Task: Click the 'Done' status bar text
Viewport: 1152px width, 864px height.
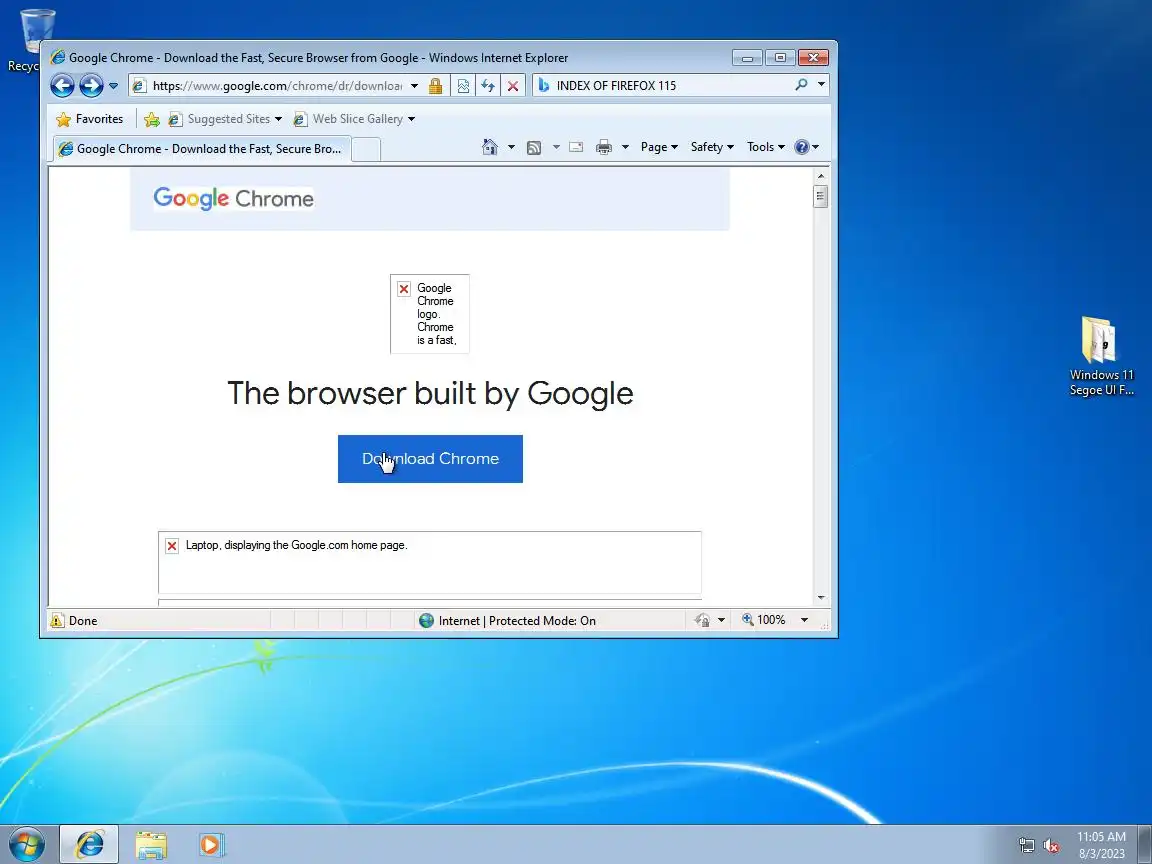Action: (83, 621)
